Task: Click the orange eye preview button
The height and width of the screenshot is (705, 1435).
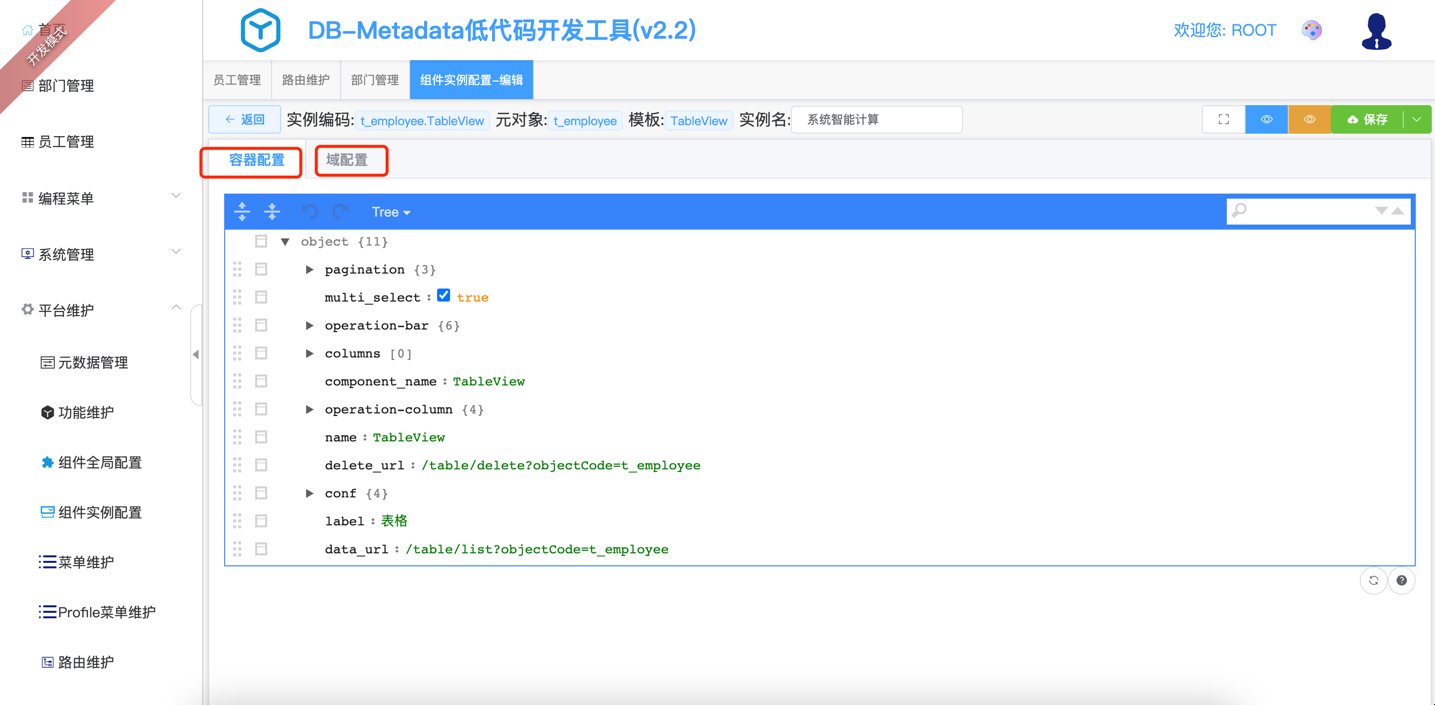Action: 1309,120
